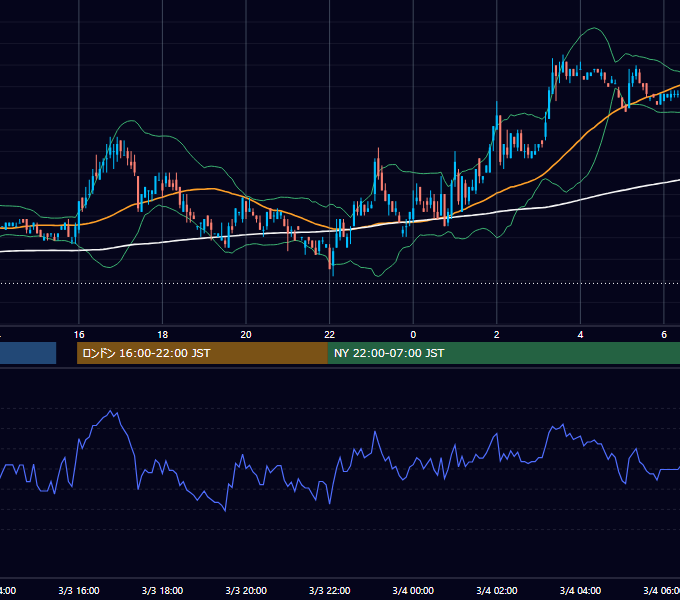Click the 3/4 04:00 date label
Image resolution: width=680 pixels, height=600 pixels.
[580, 590]
